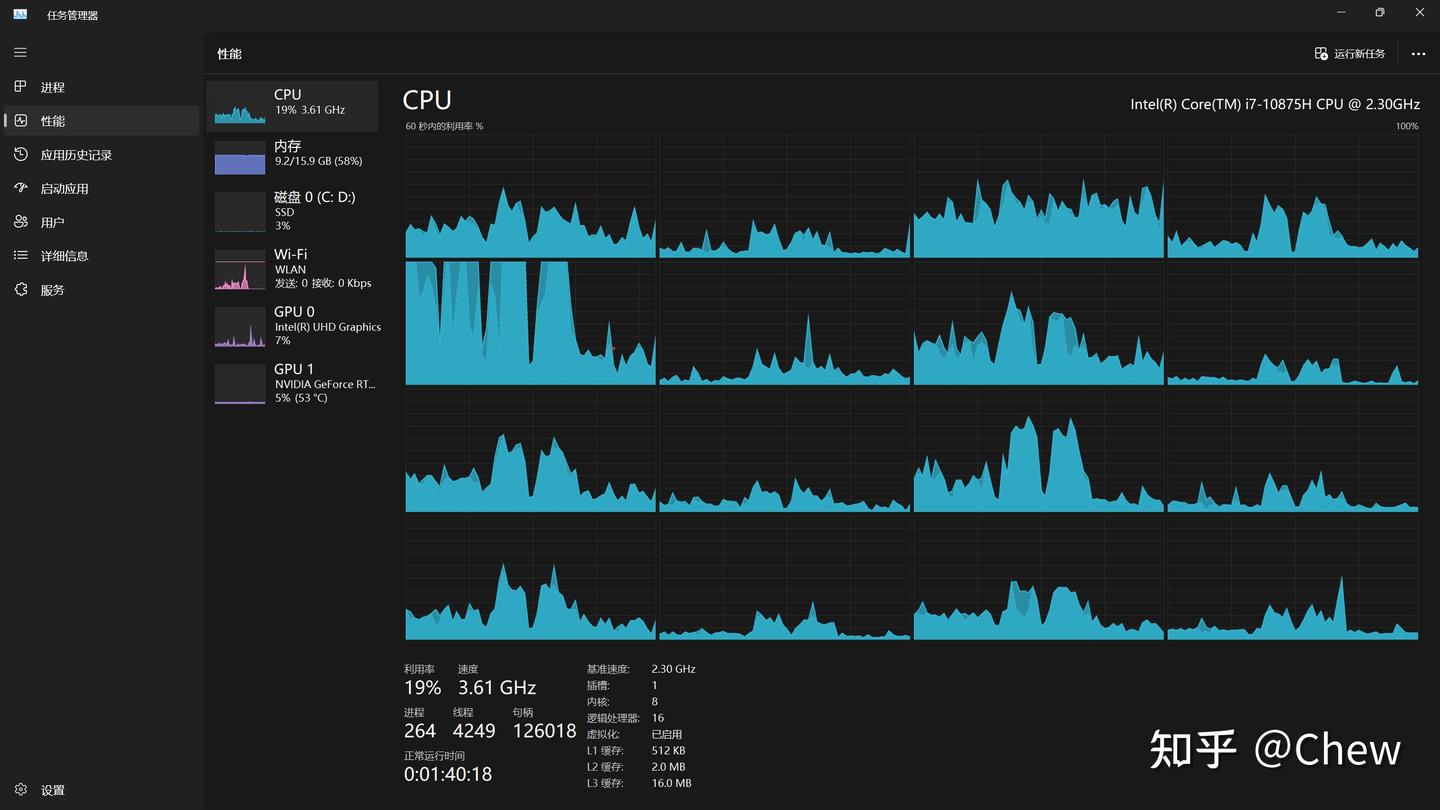Open the ellipsis (...) more options menu
This screenshot has height=810, width=1440.
coord(1418,53)
